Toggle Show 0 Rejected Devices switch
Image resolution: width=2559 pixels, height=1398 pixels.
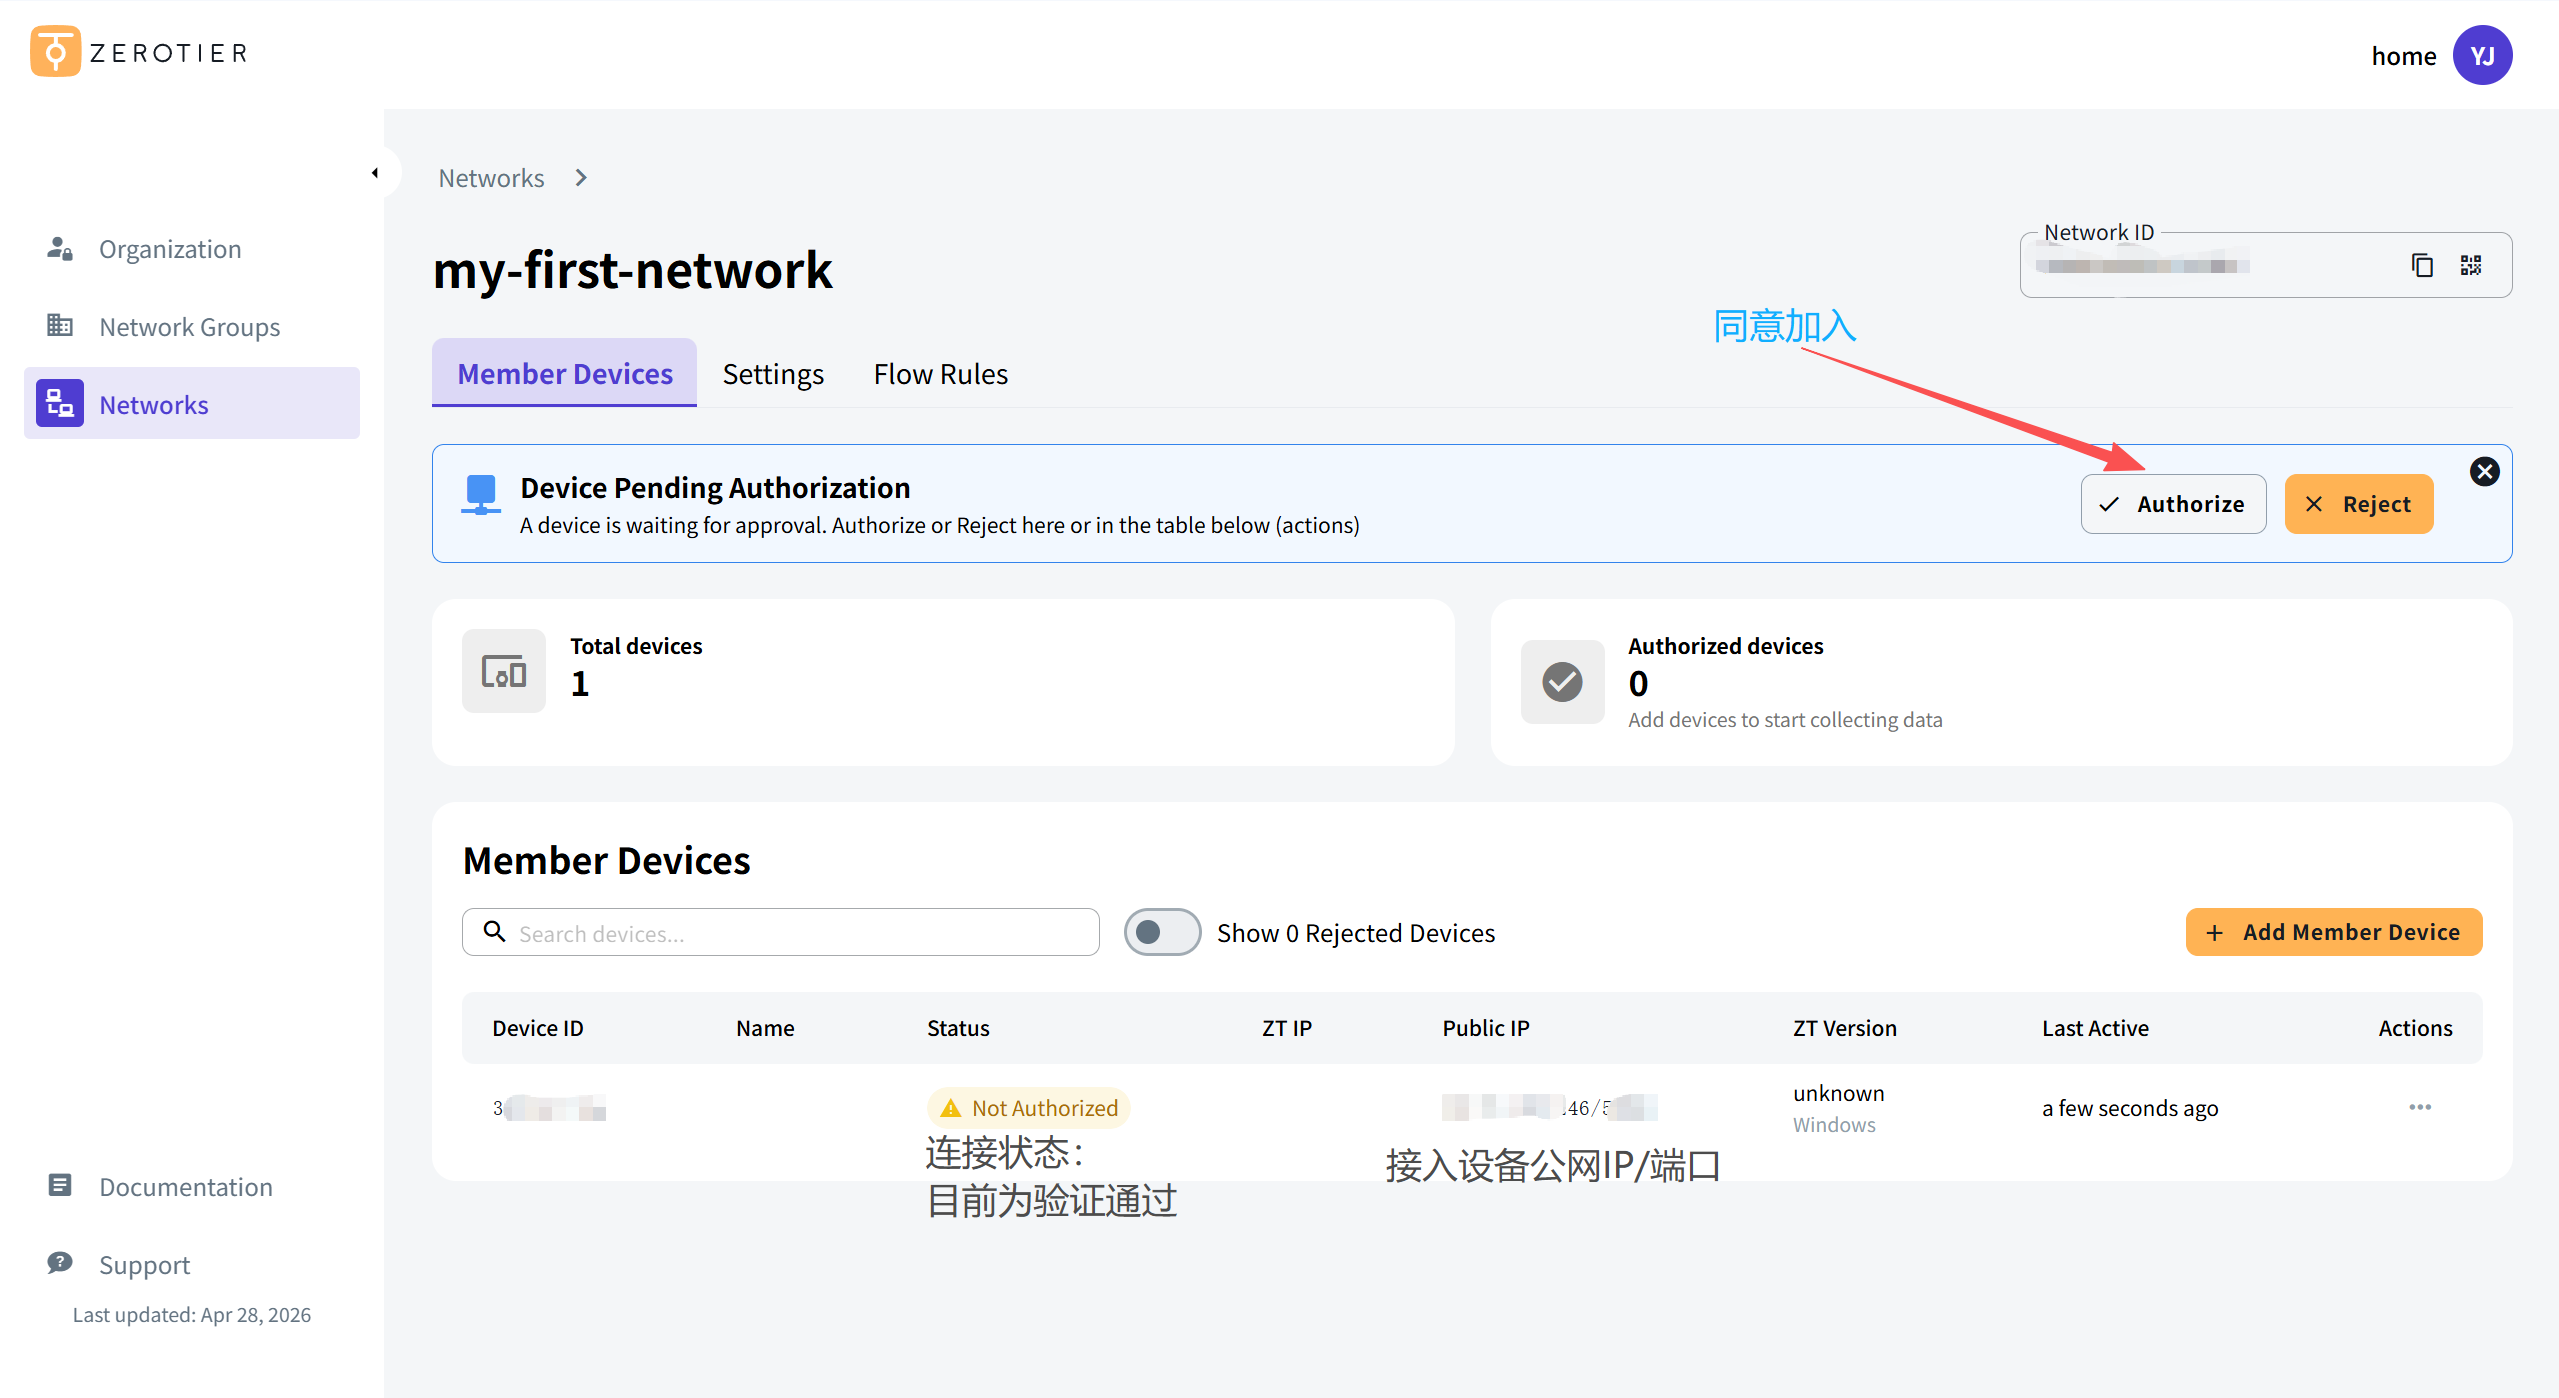click(1162, 932)
